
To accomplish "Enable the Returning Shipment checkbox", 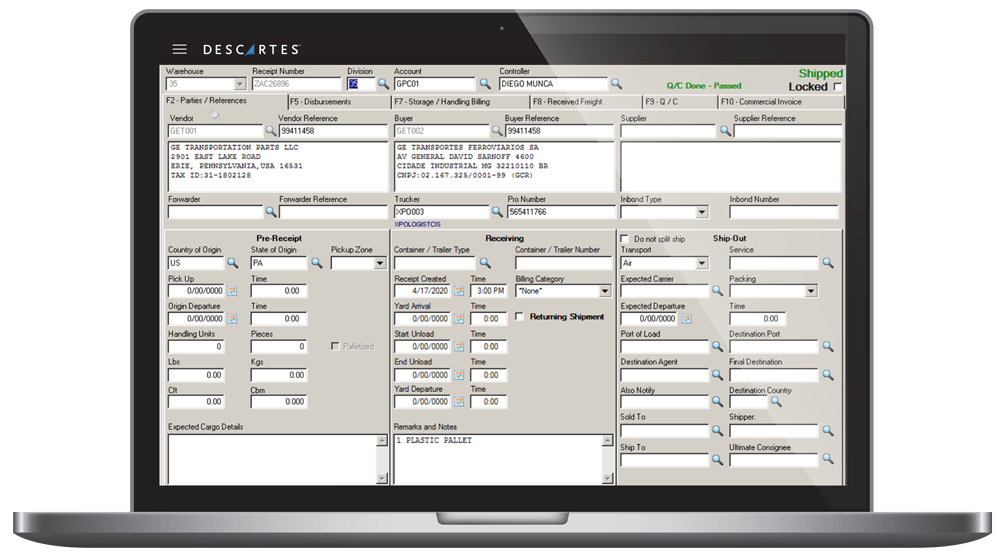I will 520,317.
